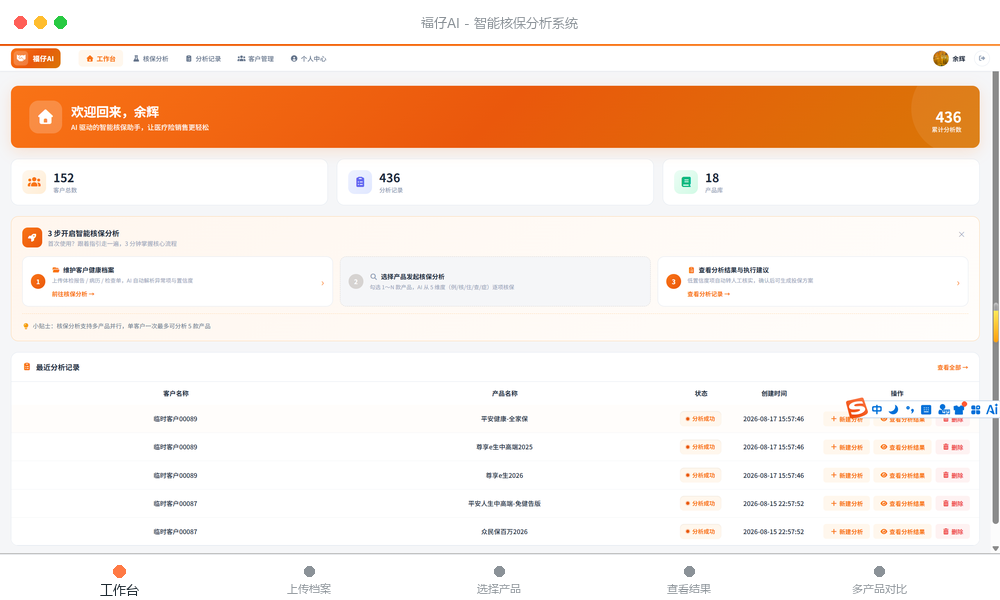This screenshot has width=1000, height=600.
Task: Delete the 尊享e生2026 record
Action: tap(953, 475)
